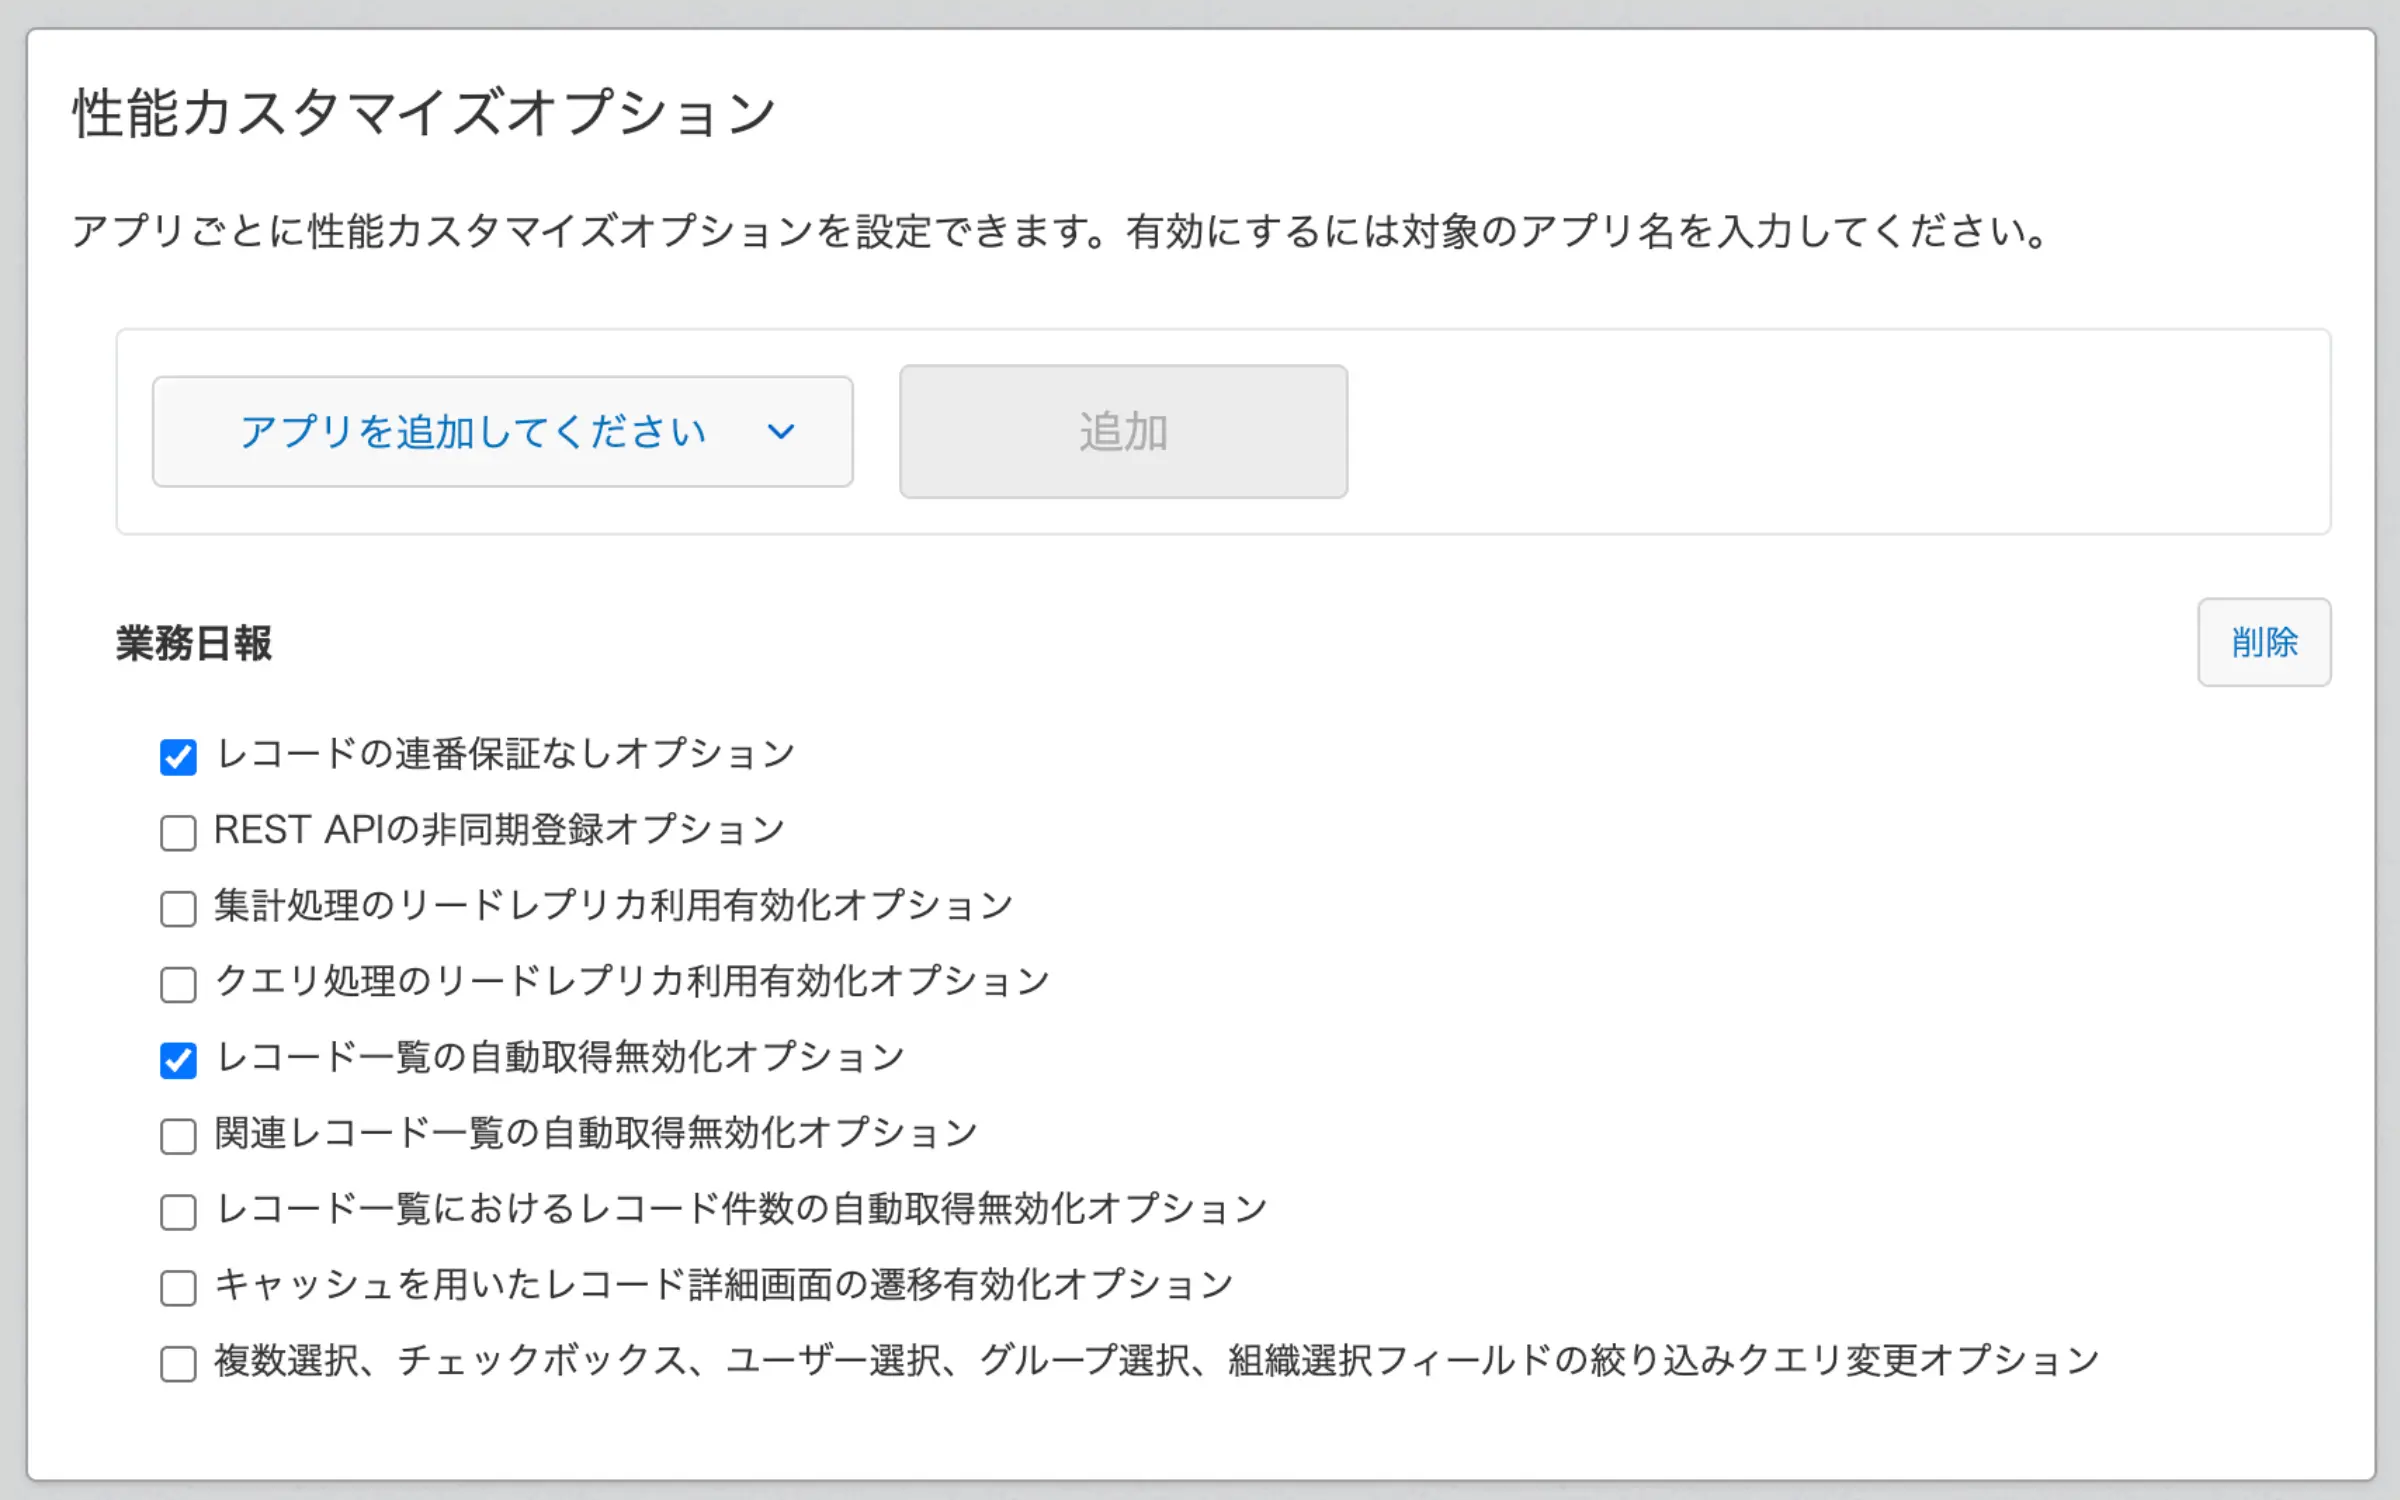The width and height of the screenshot is (2400, 1500).
Task: Click the 追加 button
Action: point(1123,432)
